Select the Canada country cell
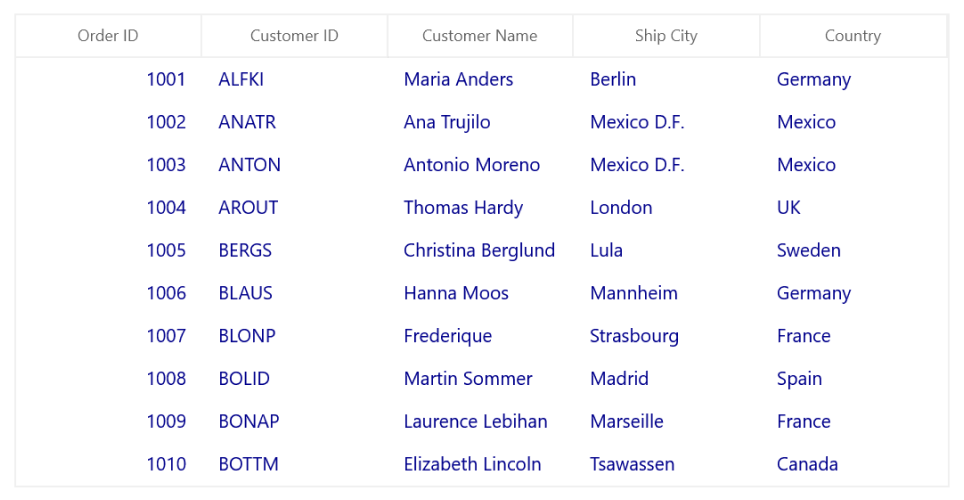Viewport: 964px width, 500px height. pos(807,464)
